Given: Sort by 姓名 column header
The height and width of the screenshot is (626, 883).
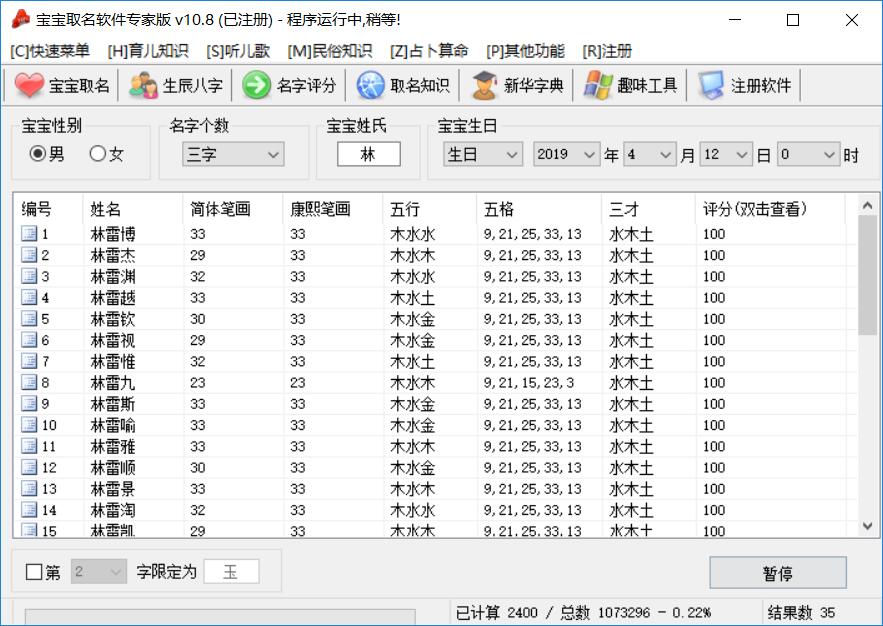Looking at the screenshot, I should 133,209.
